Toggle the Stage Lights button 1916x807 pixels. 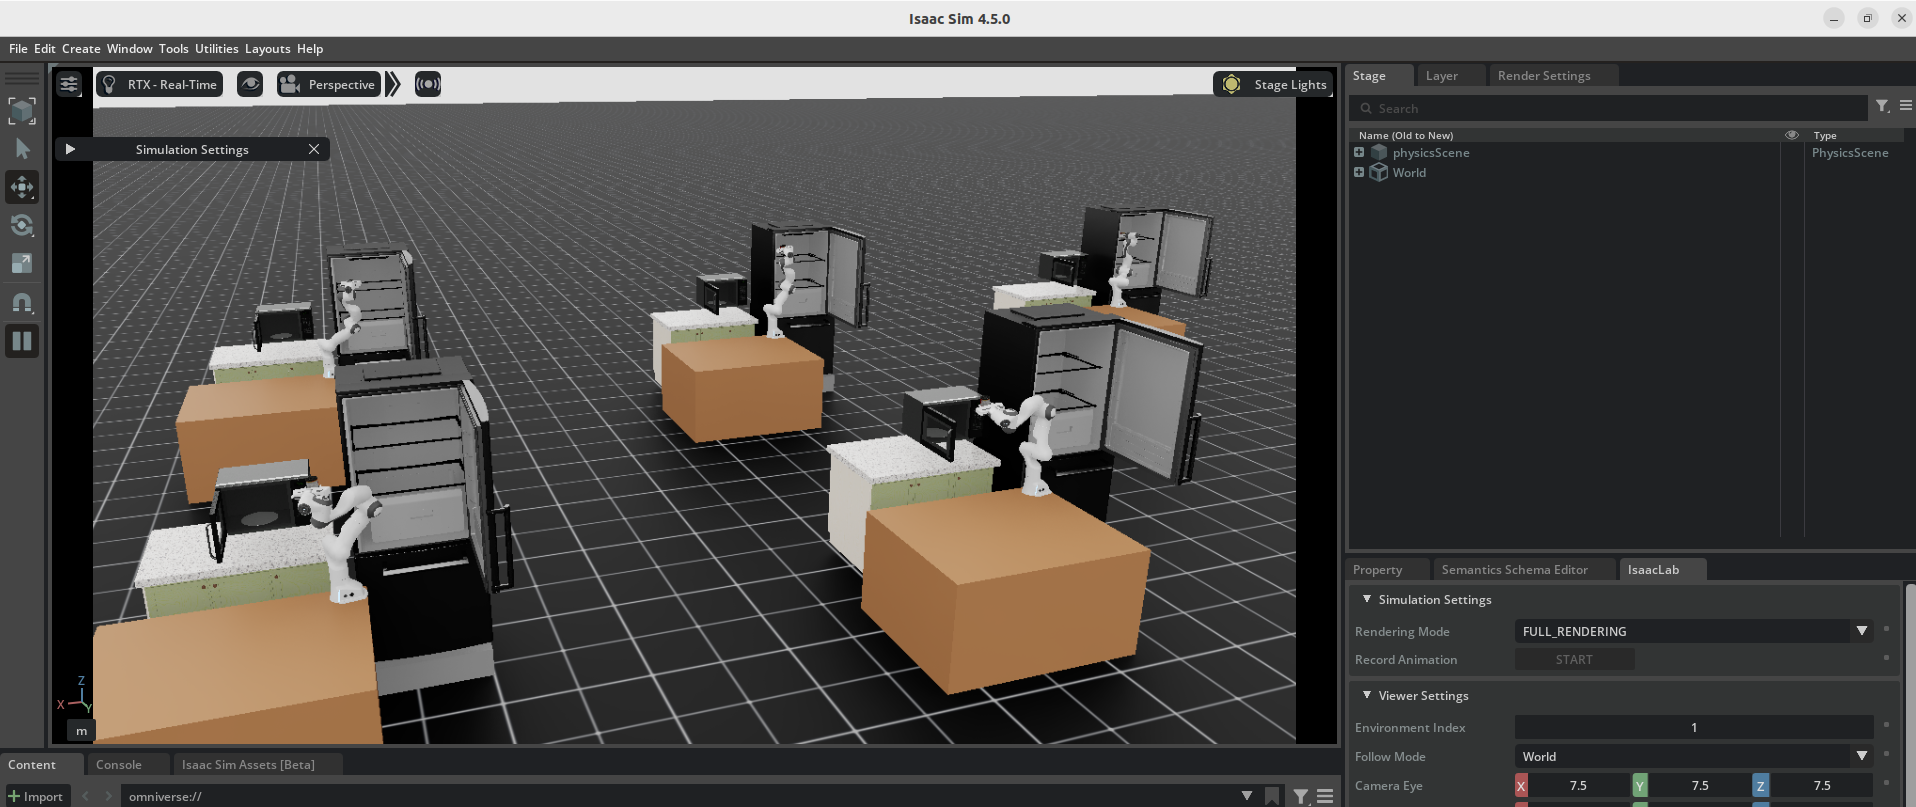pos(1274,84)
